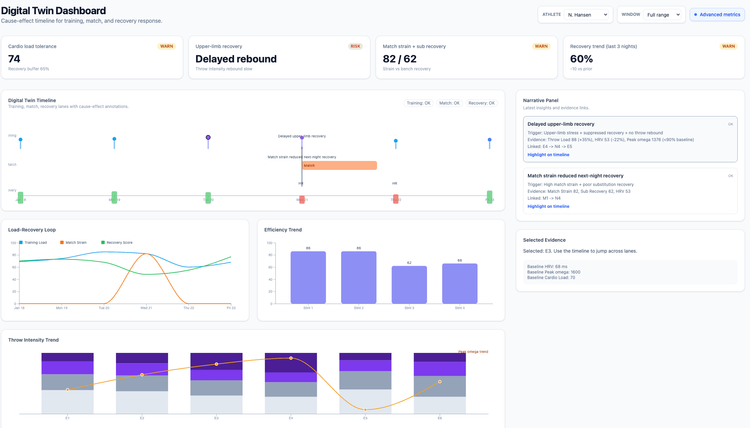Viewport: 750px width, 428px height.
Task: Click the first blue training pin on timeline
Action: click(x=20, y=141)
